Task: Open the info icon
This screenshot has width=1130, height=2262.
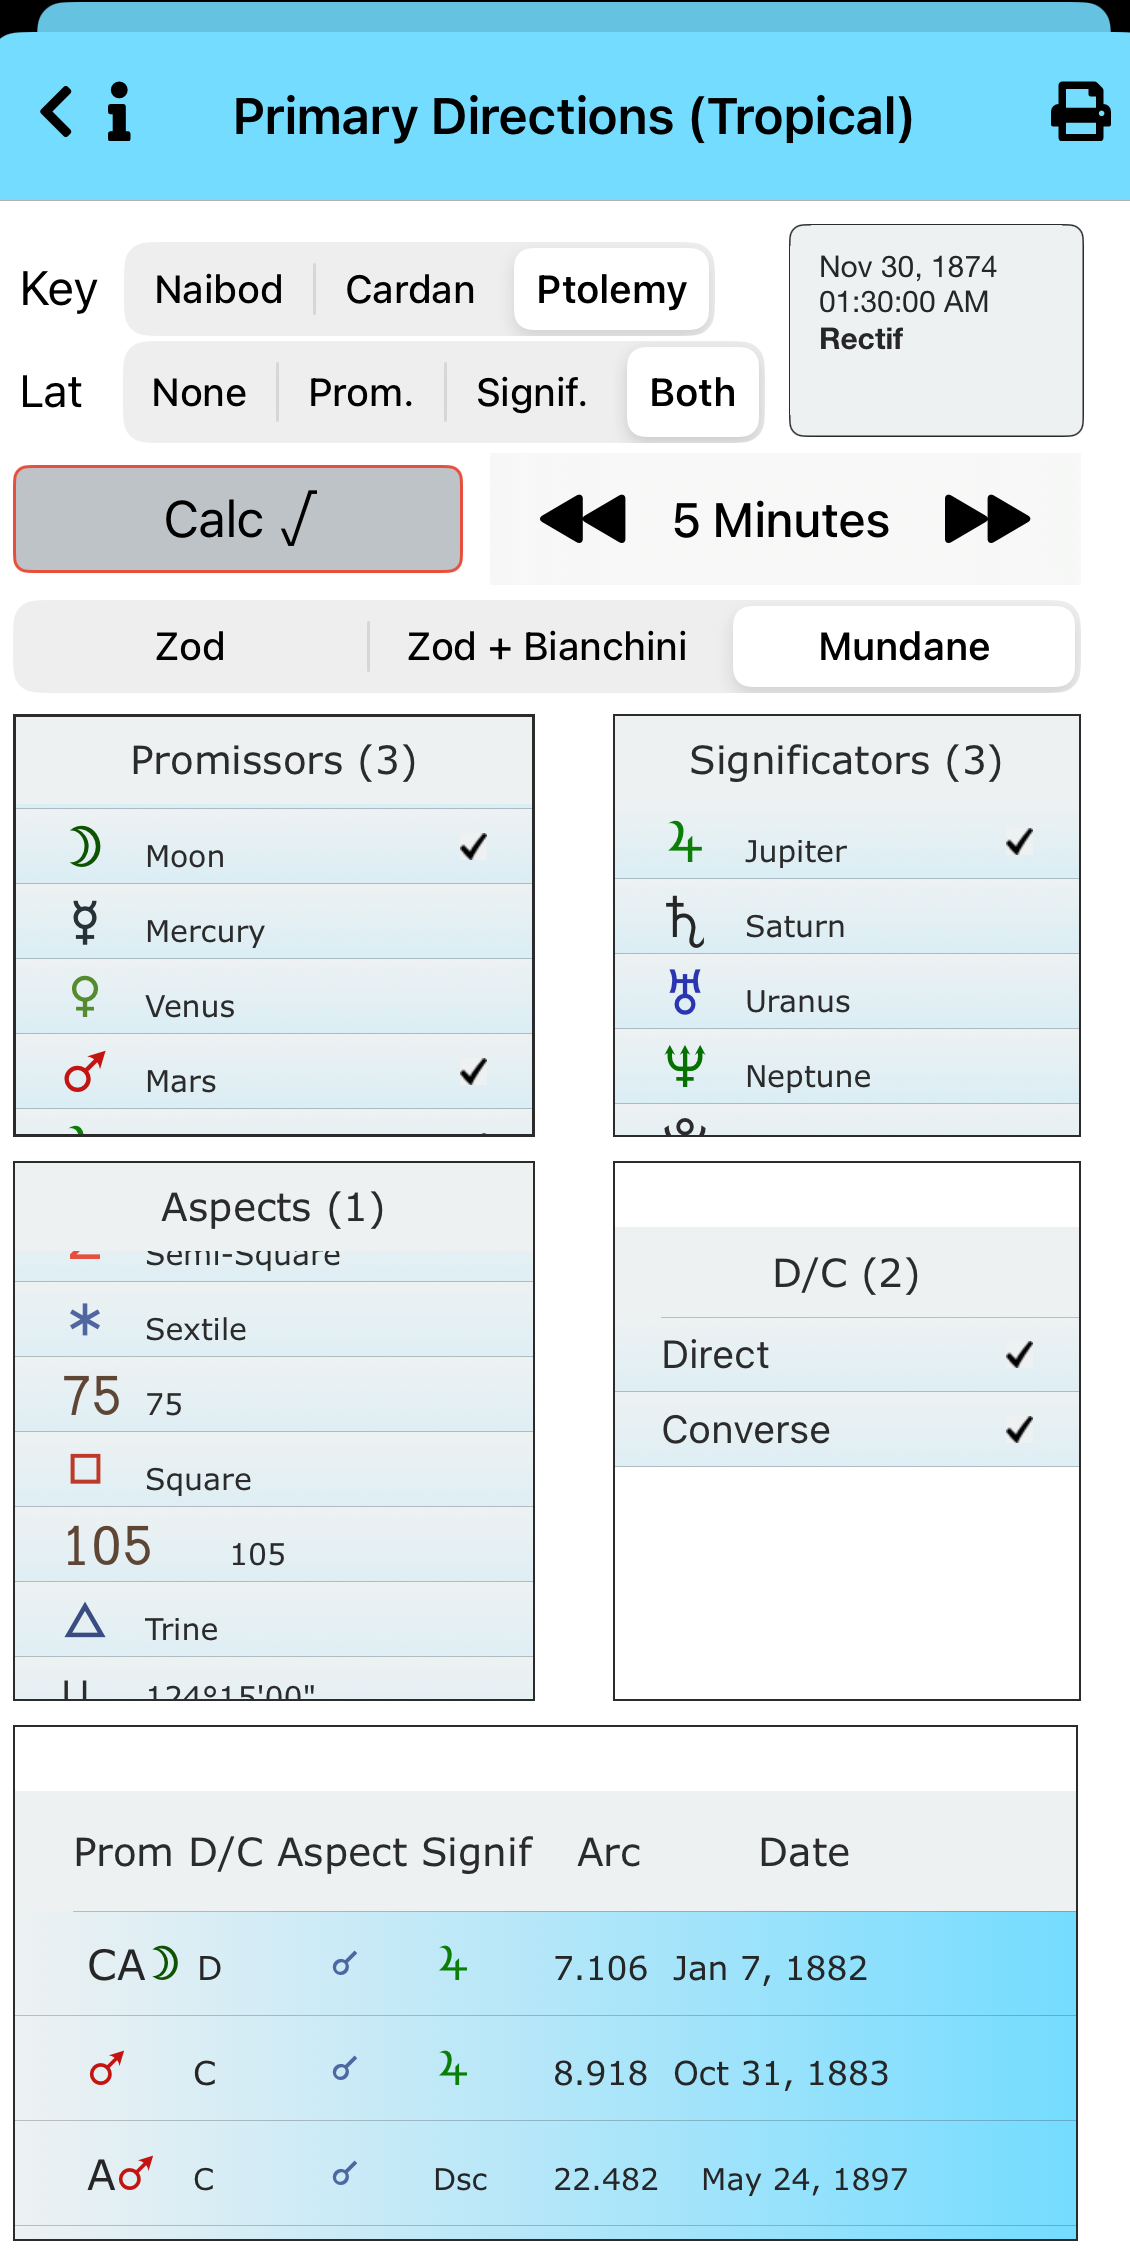Action: (x=119, y=112)
